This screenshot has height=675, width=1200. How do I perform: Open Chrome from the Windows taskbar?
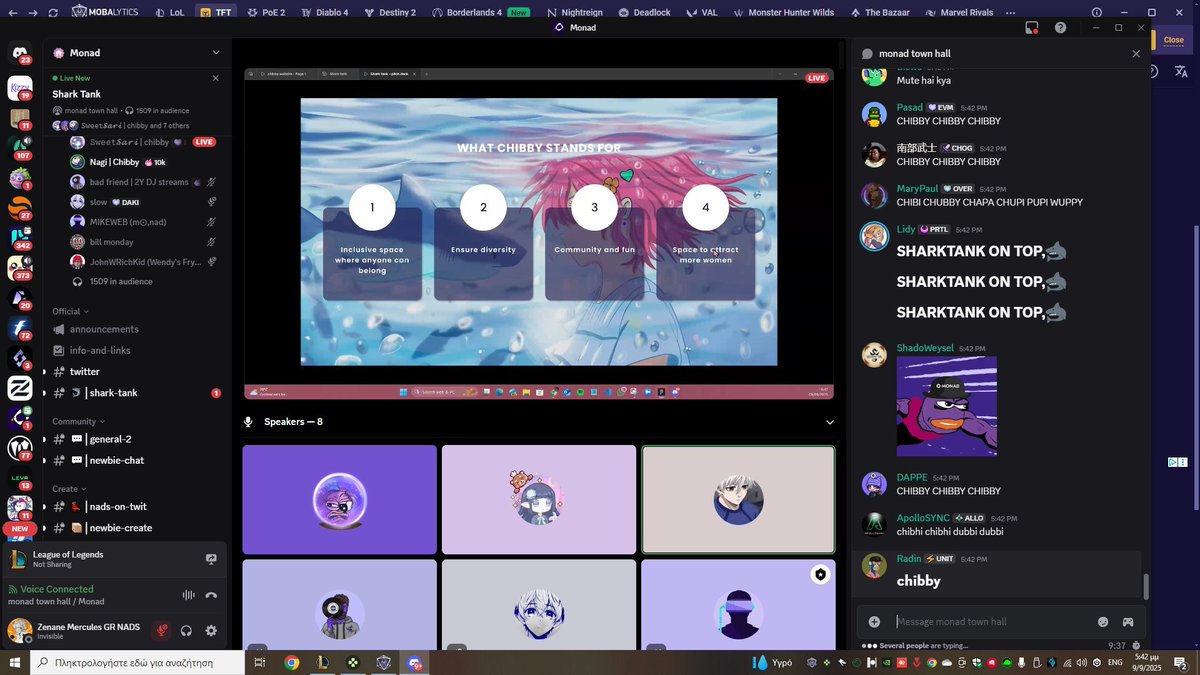coord(291,662)
